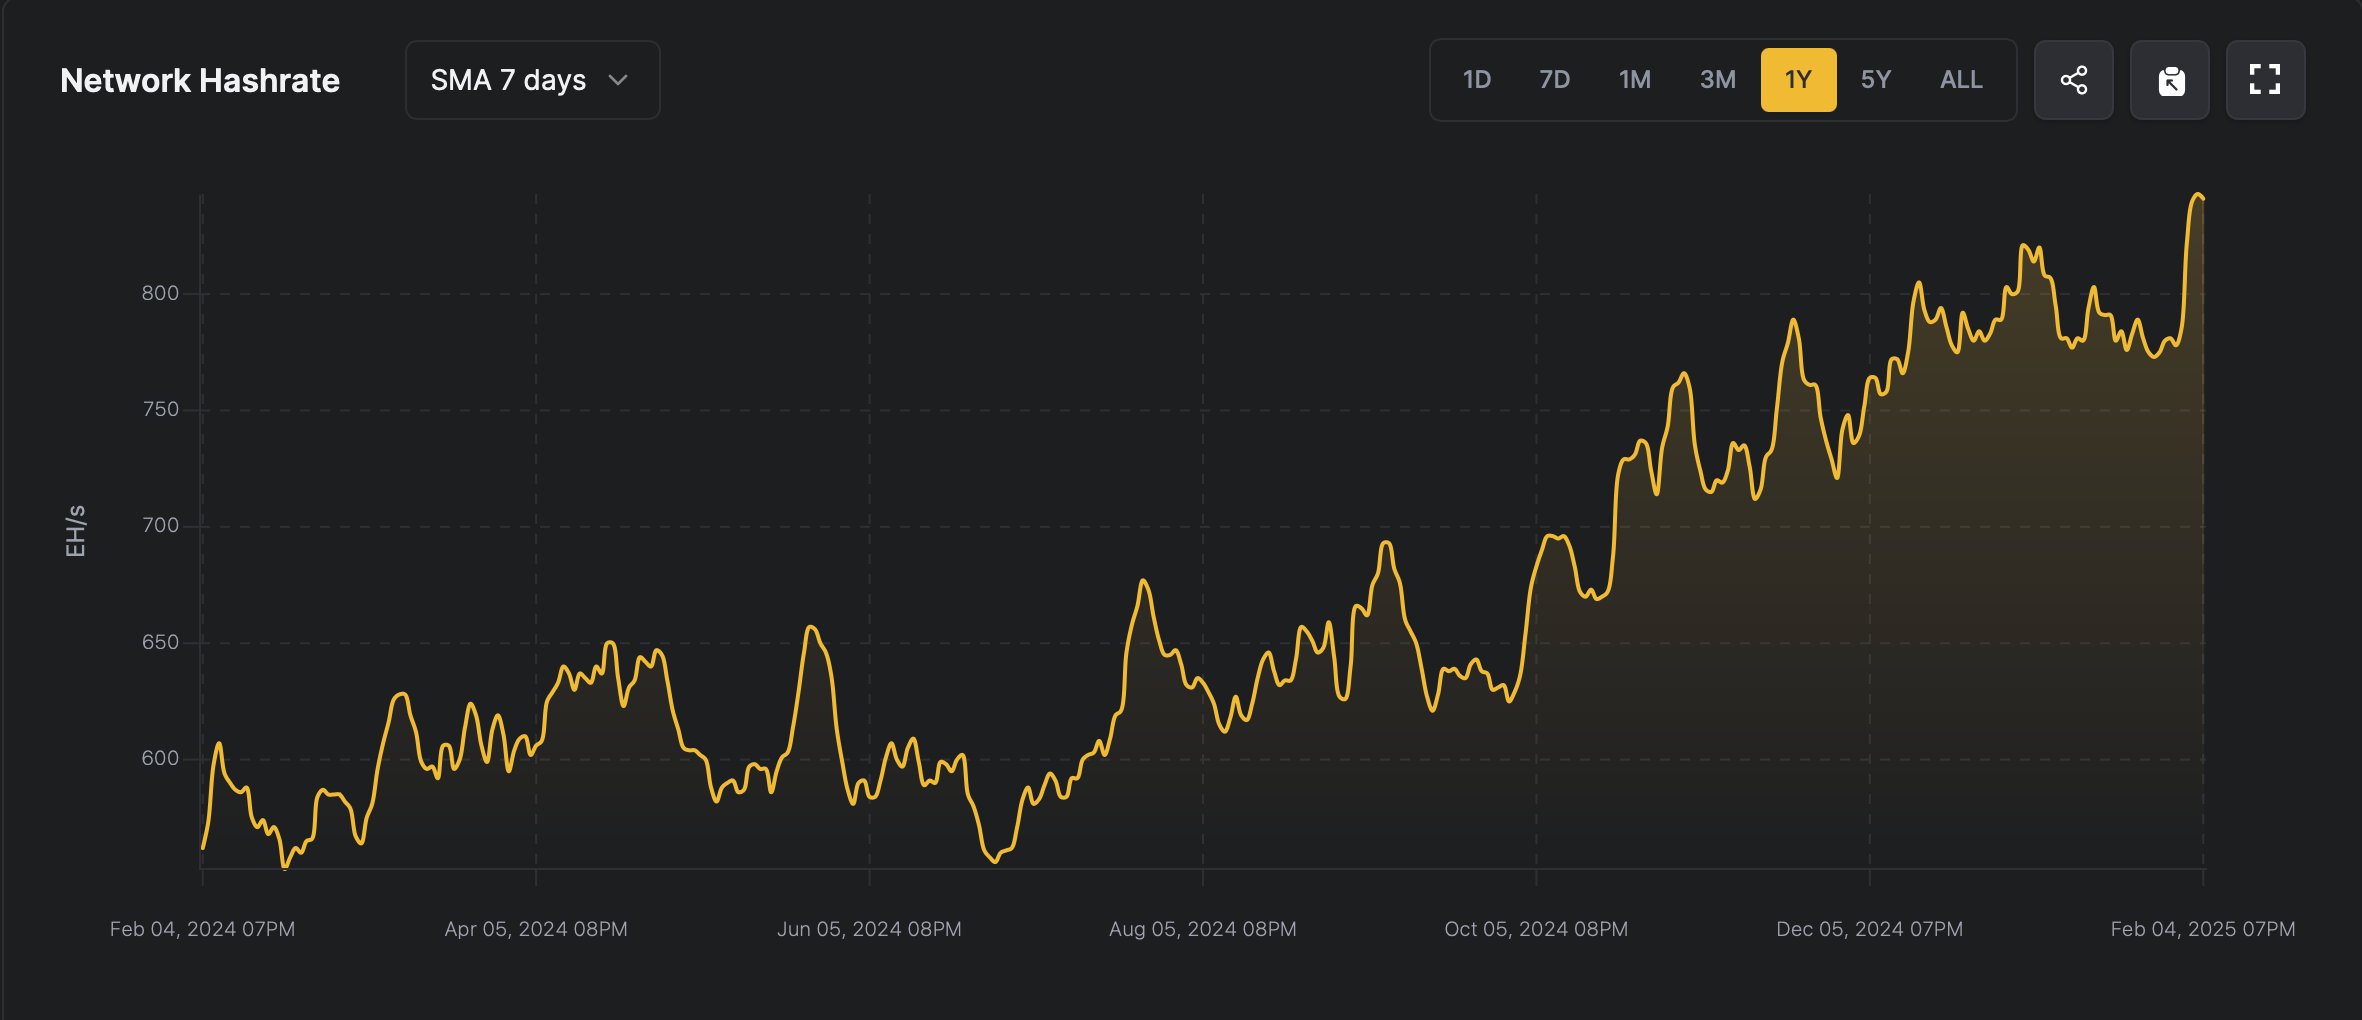2362x1020 pixels.
Task: Select the 1M tab
Action: (1636, 80)
